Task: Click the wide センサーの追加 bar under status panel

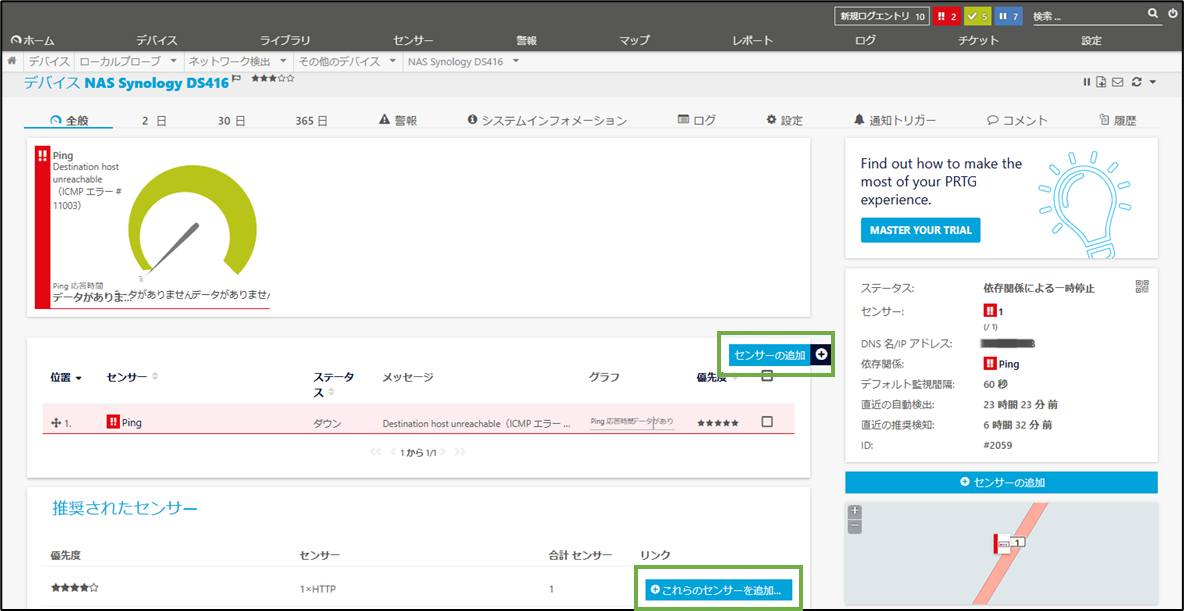Action: pyautogui.click(x=1001, y=482)
